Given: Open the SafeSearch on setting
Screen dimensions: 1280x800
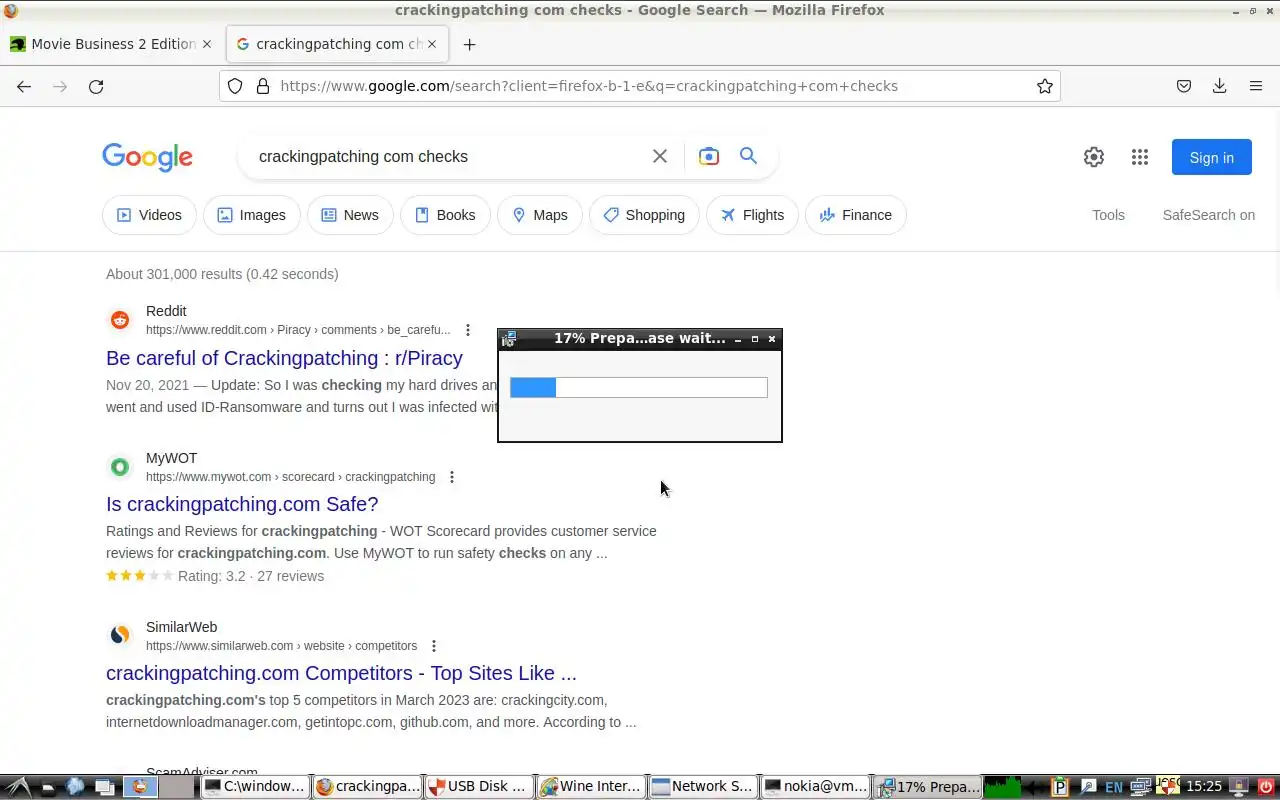Looking at the screenshot, I should pyautogui.click(x=1208, y=215).
